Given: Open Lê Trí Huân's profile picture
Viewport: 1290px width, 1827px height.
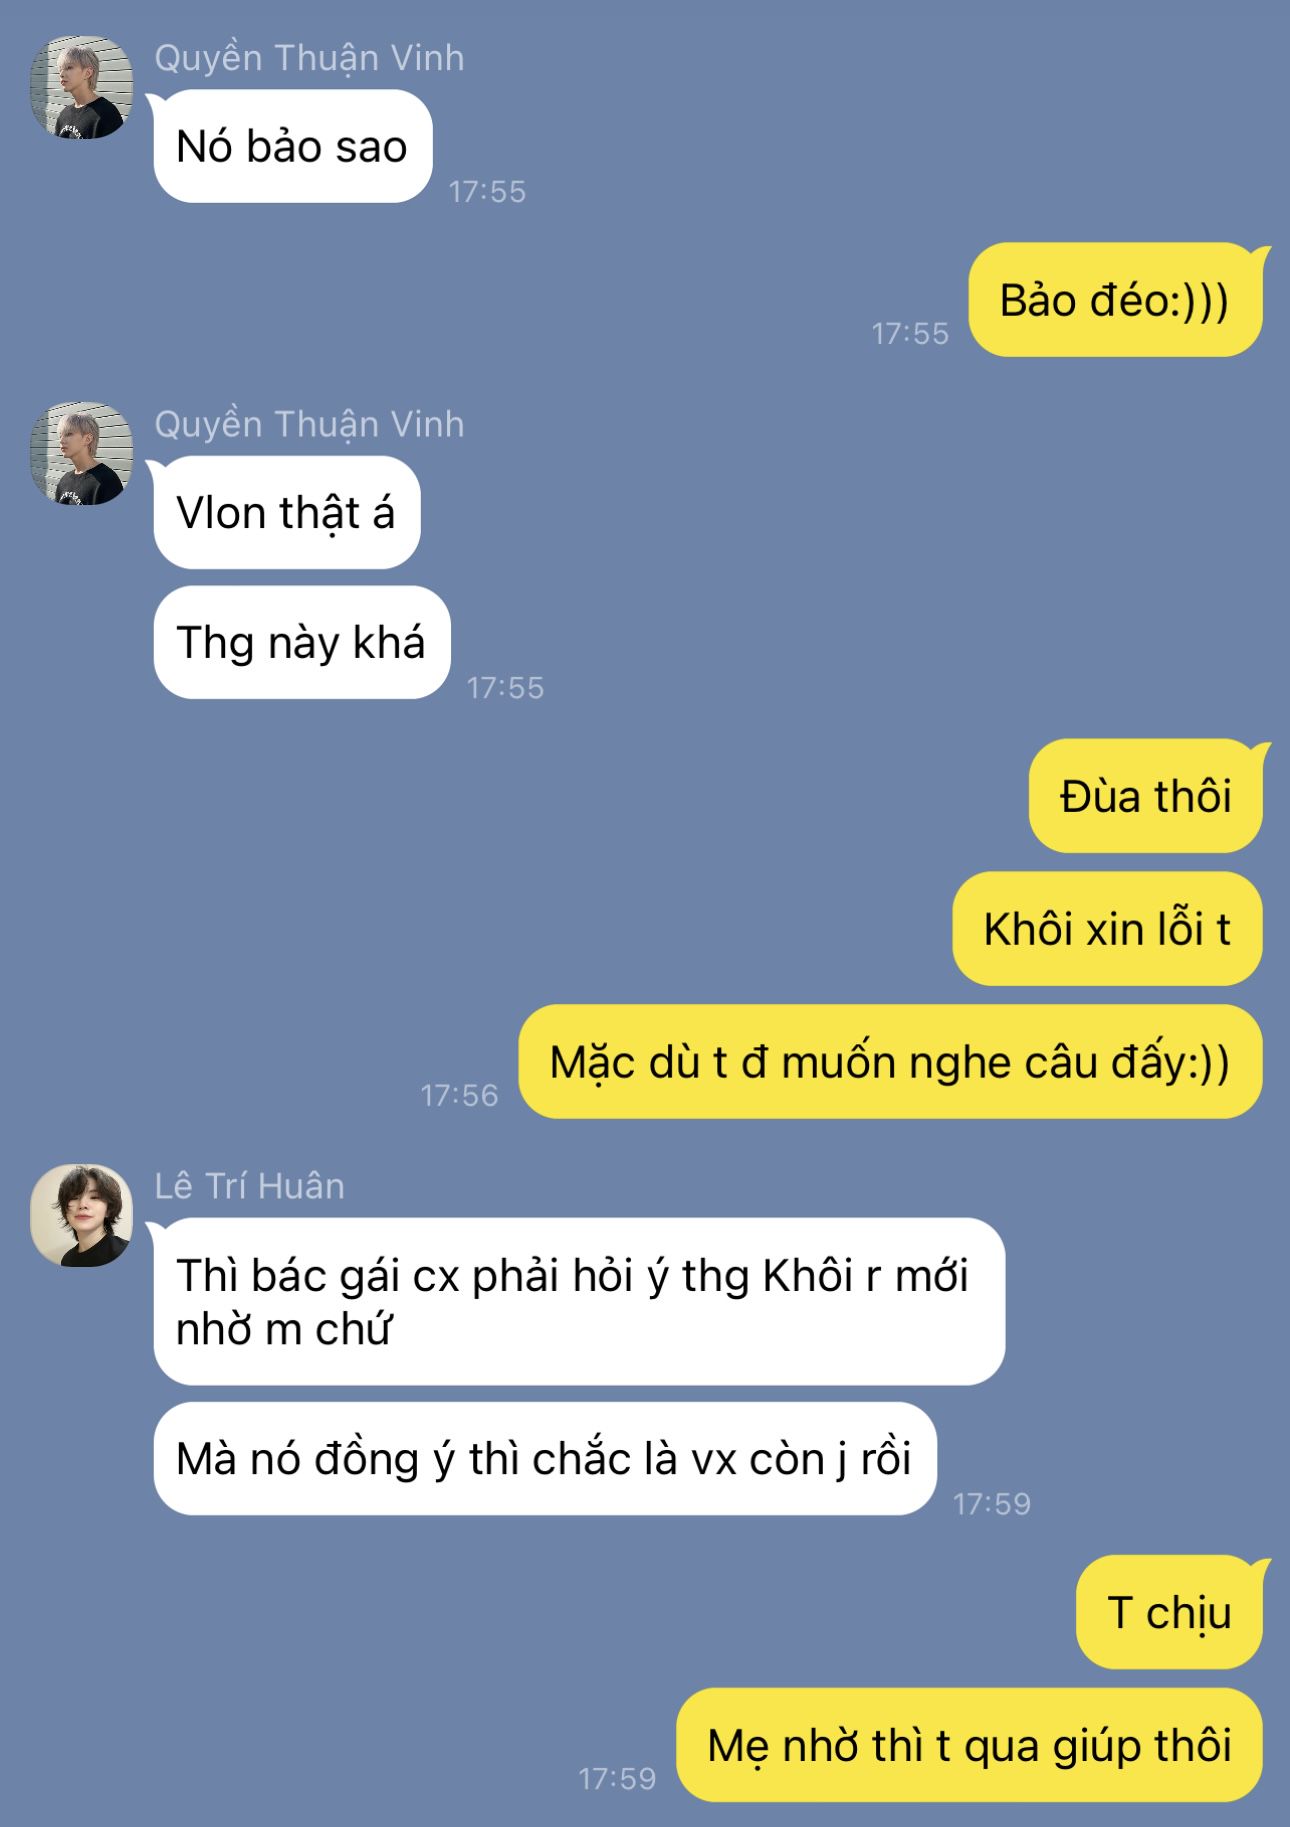Looking at the screenshot, I should 81,1215.
